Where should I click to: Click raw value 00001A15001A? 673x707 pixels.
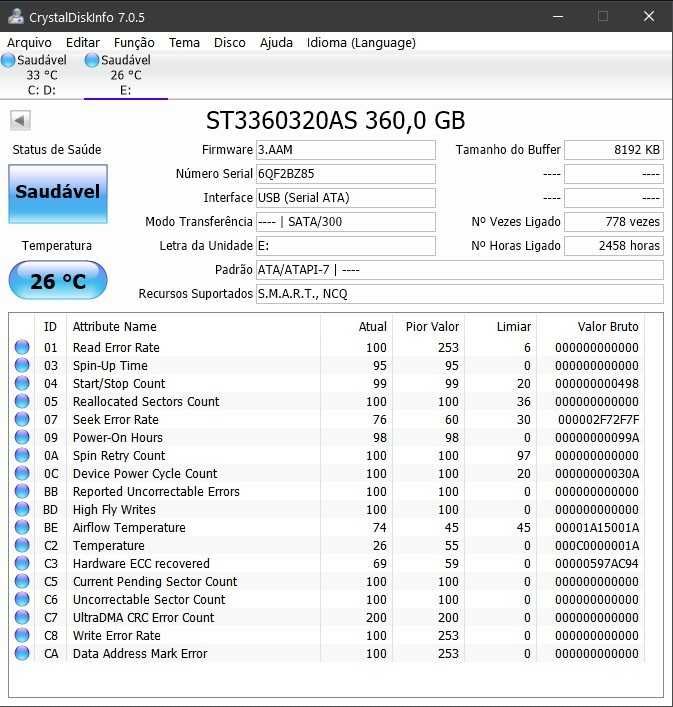[597, 528]
